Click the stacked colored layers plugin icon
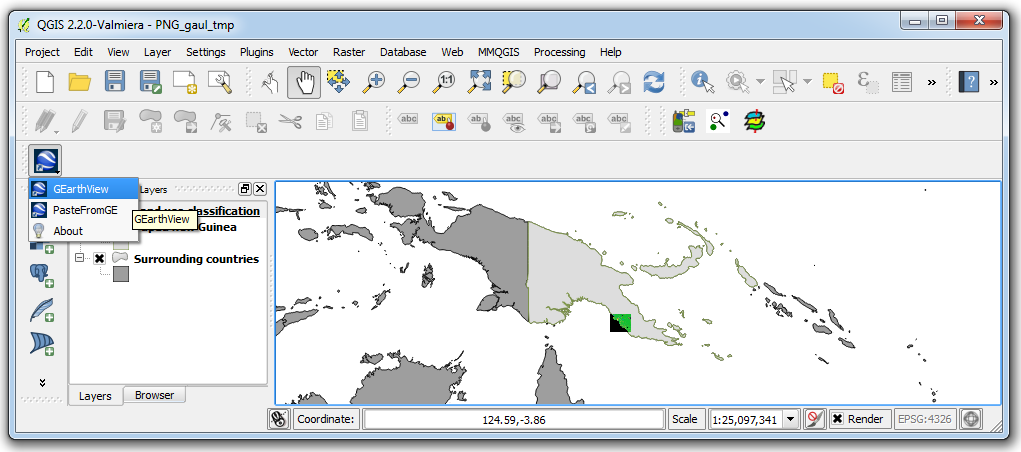 [x=754, y=121]
